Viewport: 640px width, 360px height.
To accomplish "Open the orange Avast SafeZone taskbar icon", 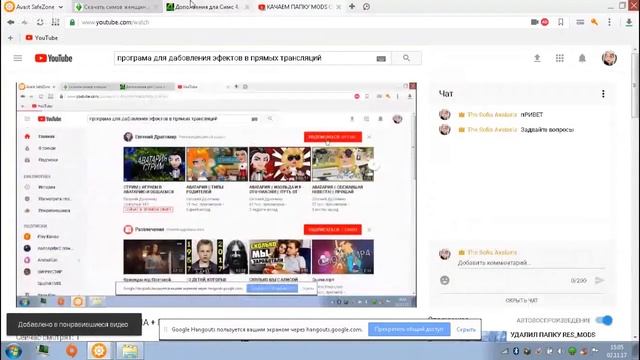I will click(99, 351).
